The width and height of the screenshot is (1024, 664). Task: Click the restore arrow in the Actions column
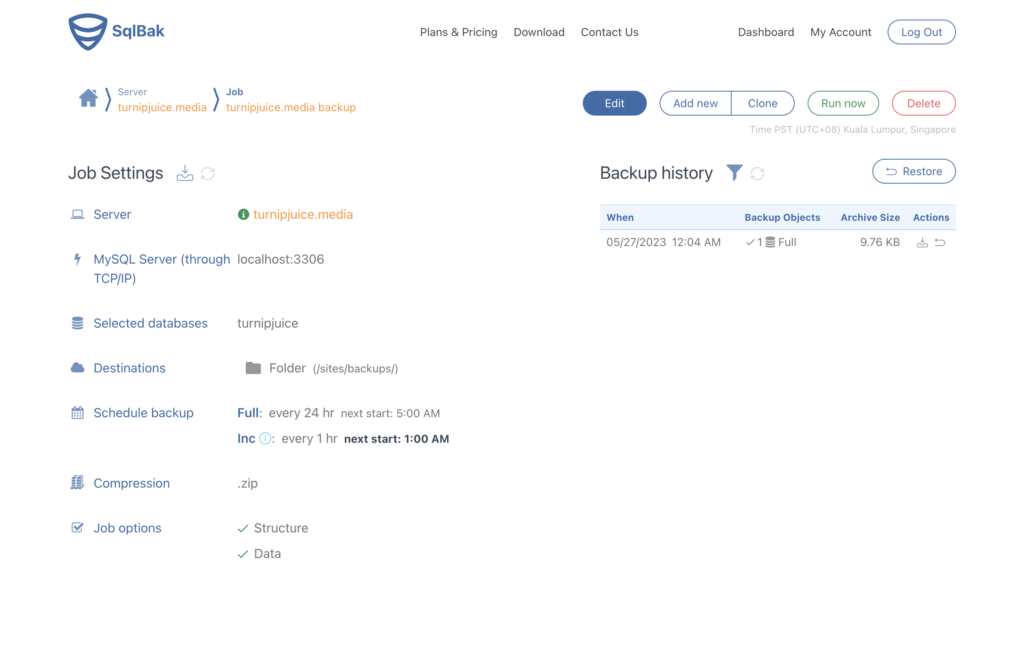click(x=940, y=242)
